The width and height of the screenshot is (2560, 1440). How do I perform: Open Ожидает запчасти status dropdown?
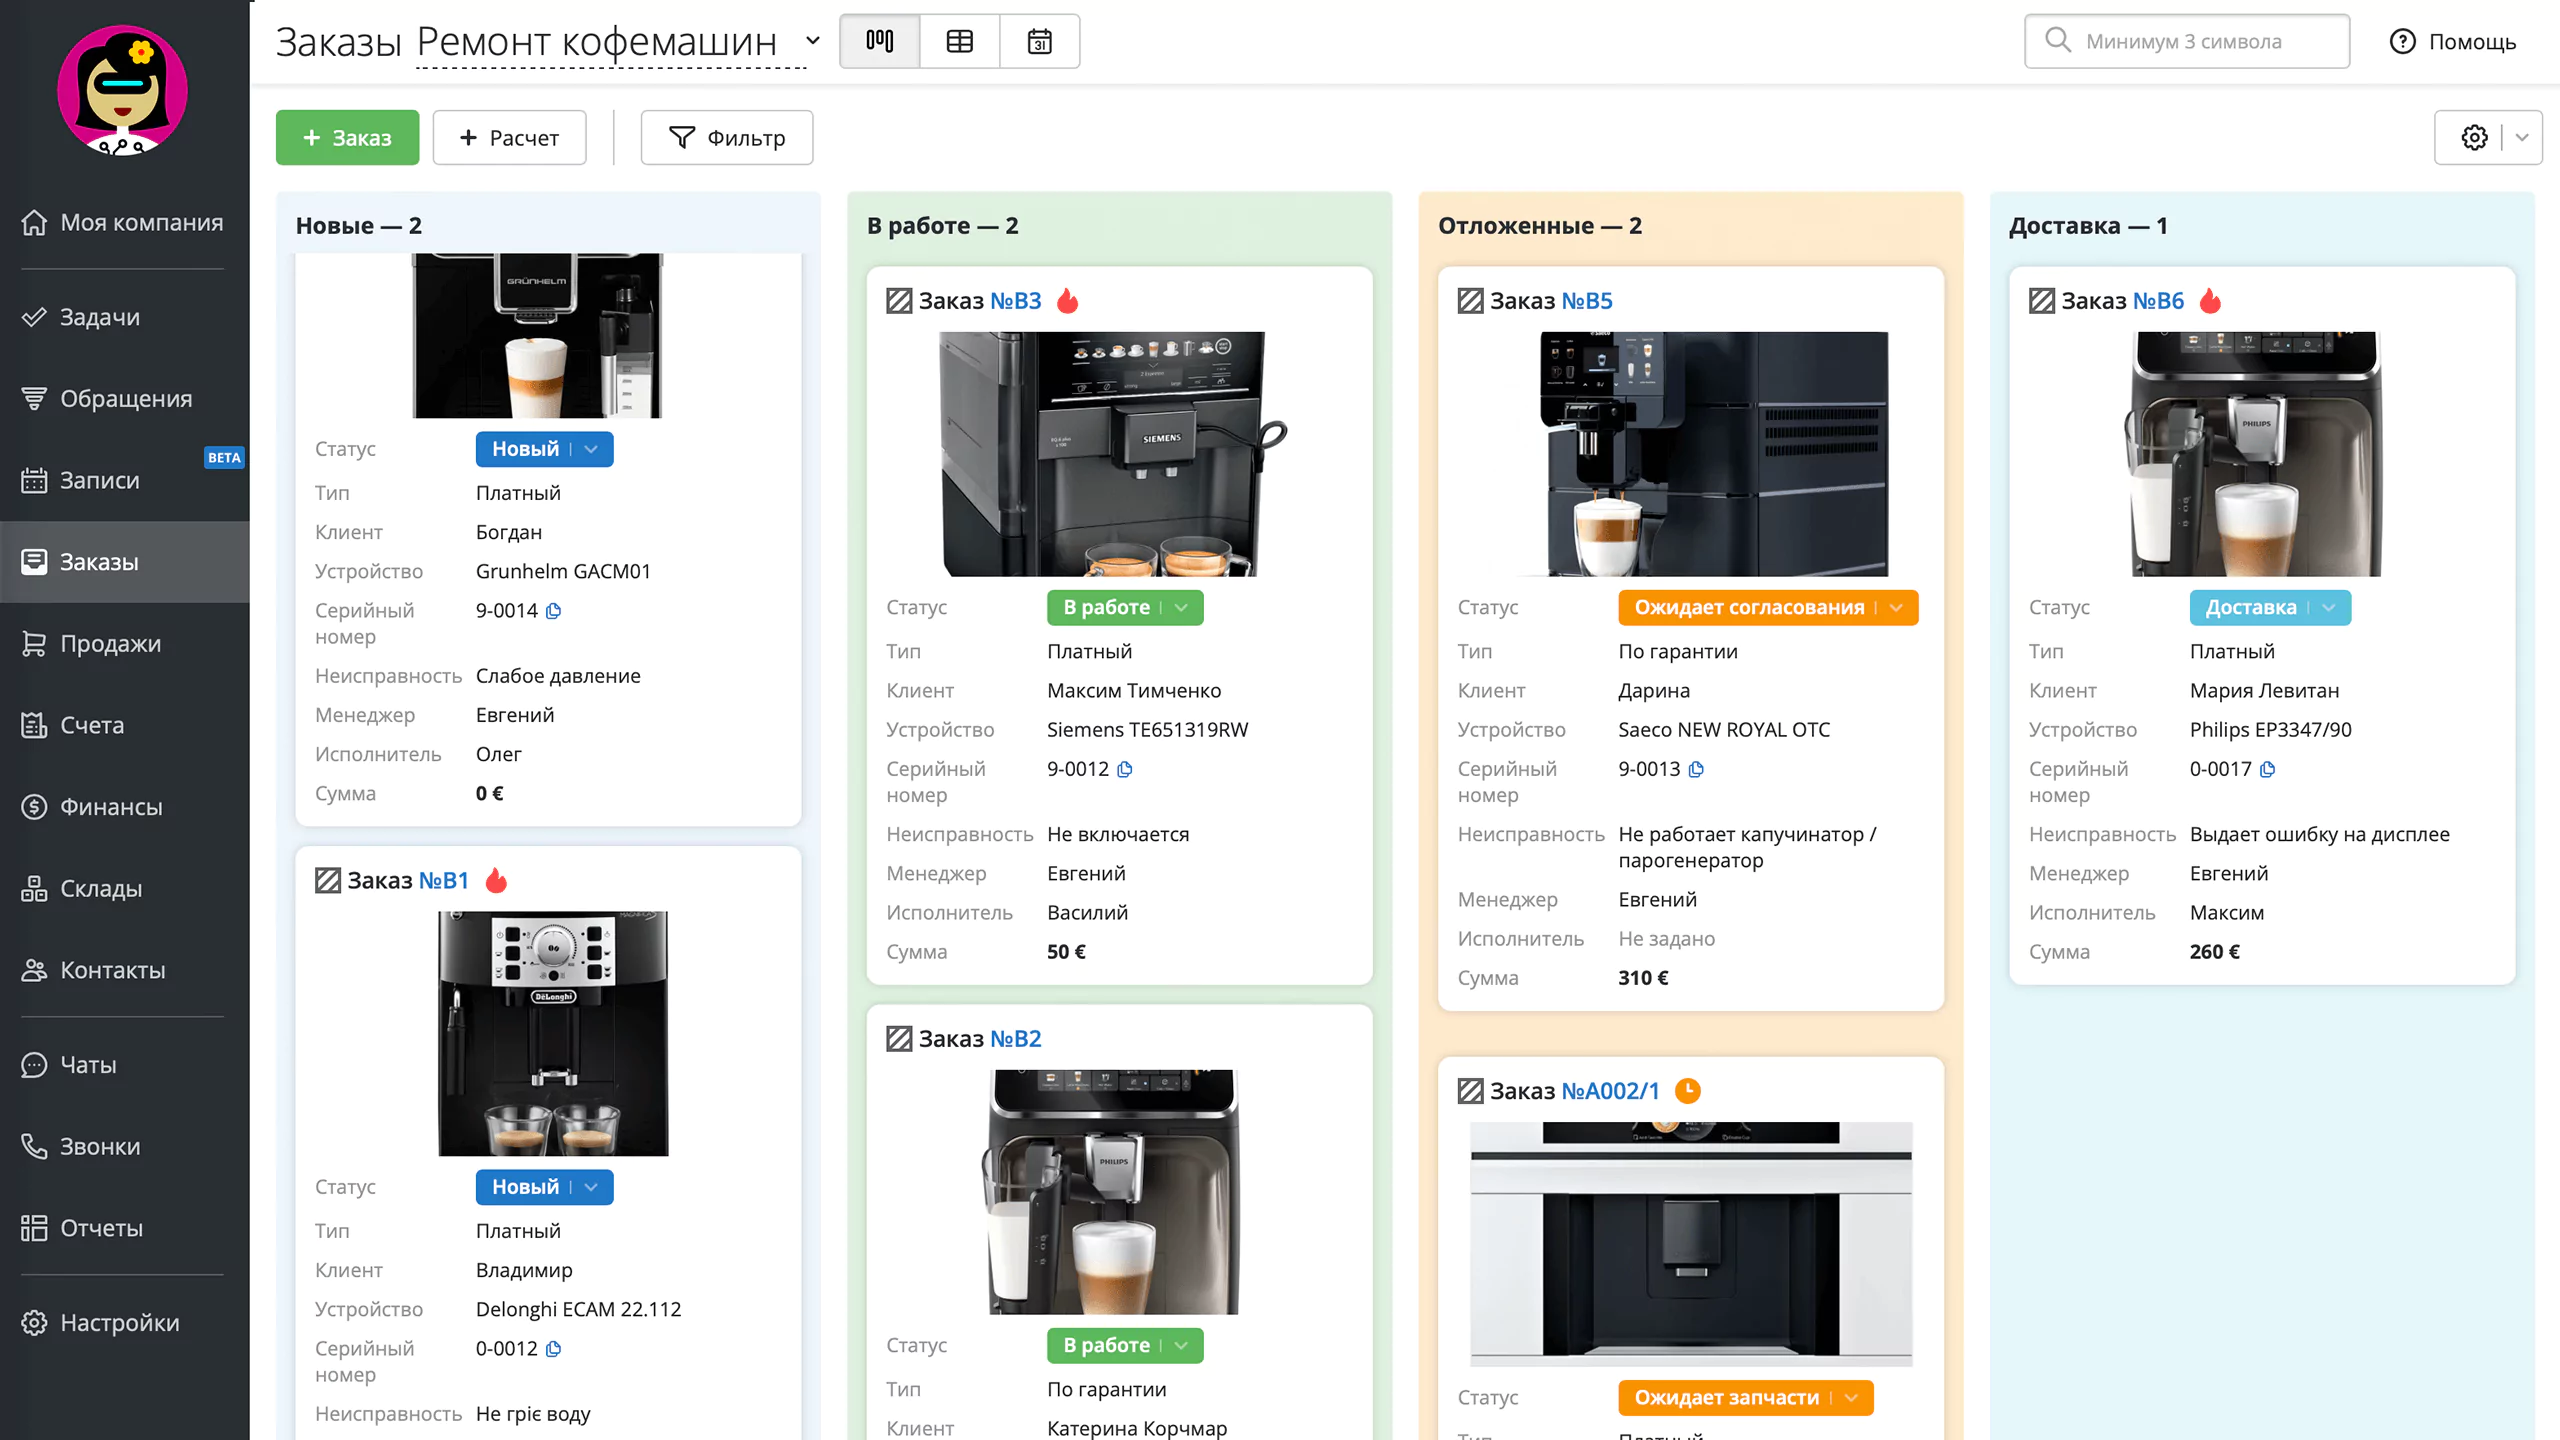(1746, 1397)
